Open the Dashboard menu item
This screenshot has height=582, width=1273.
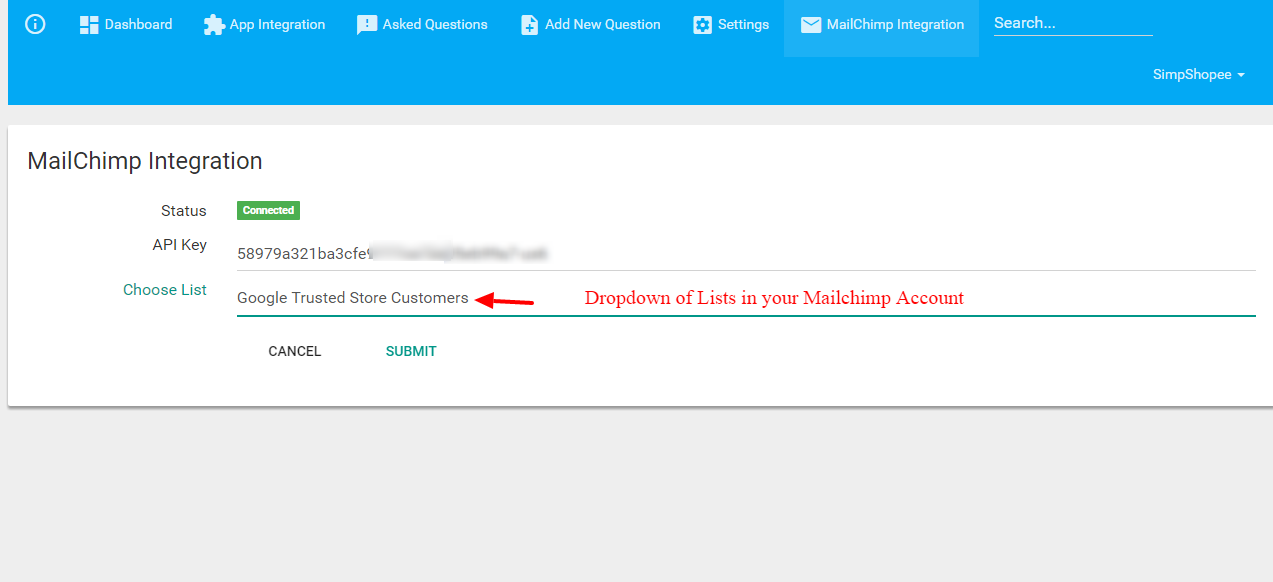pos(126,25)
